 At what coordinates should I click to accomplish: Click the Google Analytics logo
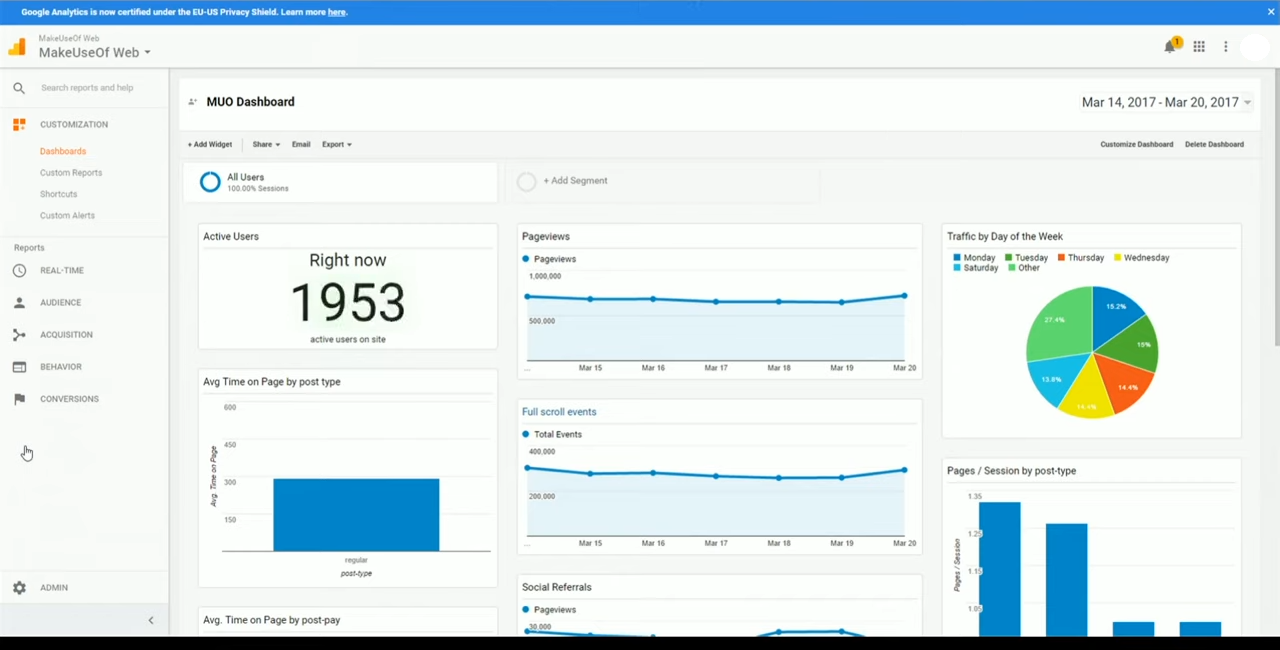(x=17, y=47)
